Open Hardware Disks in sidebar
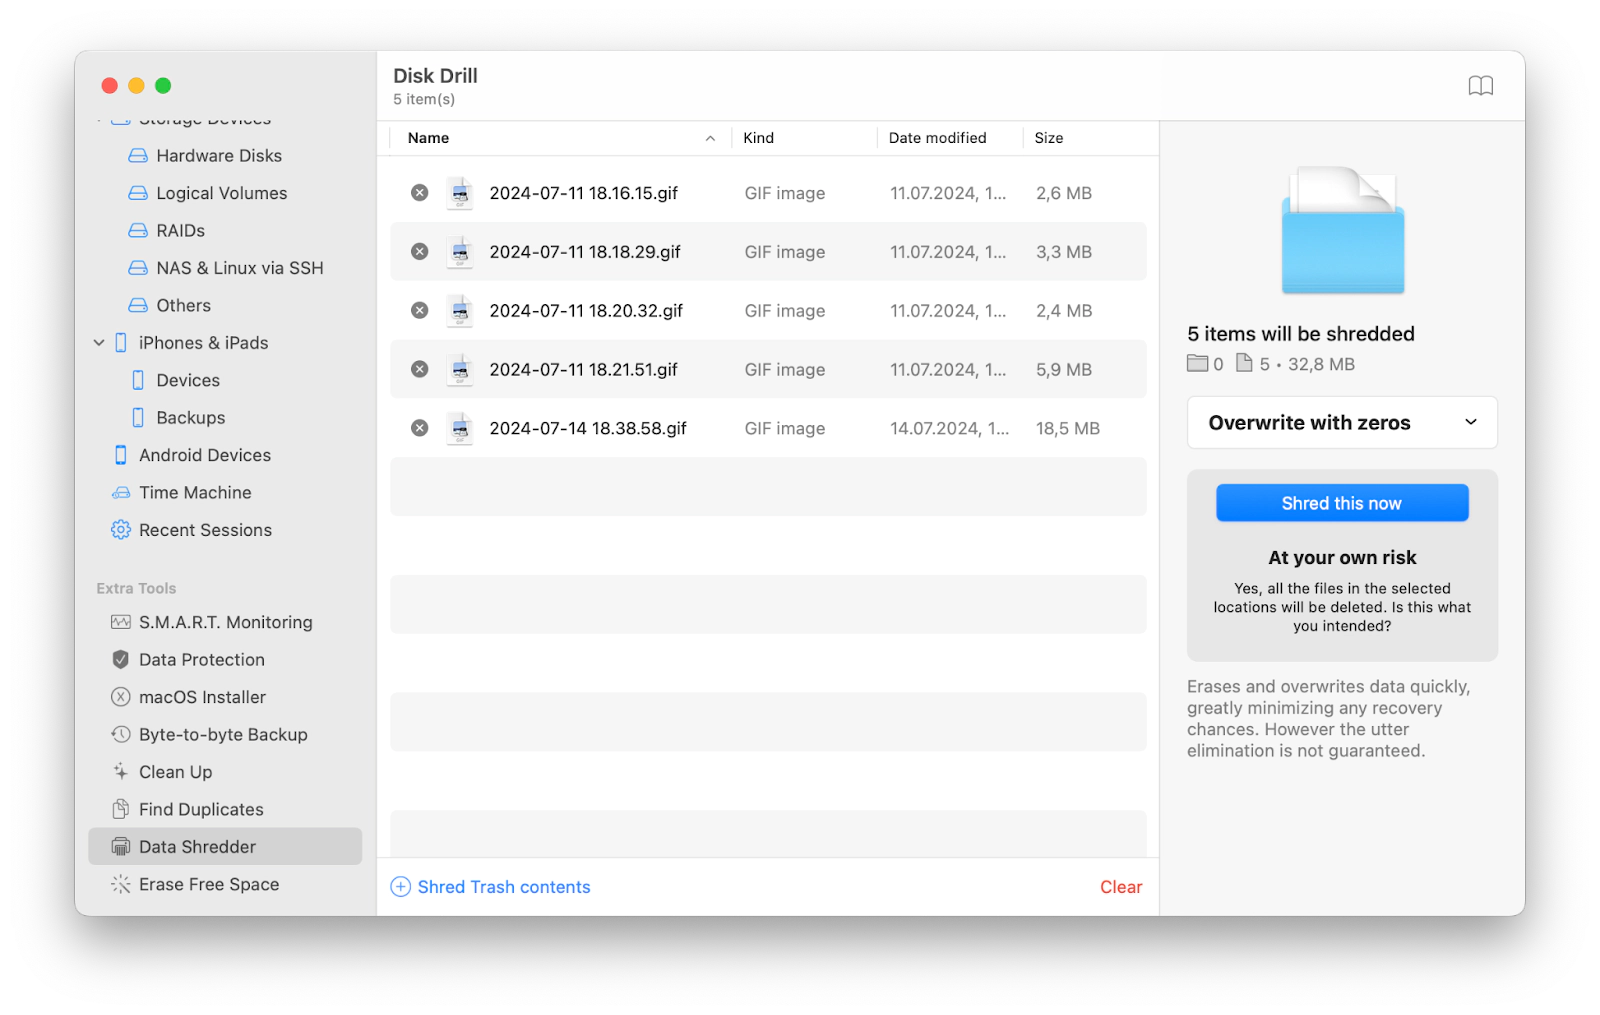This screenshot has height=1015, width=1600. [219, 156]
